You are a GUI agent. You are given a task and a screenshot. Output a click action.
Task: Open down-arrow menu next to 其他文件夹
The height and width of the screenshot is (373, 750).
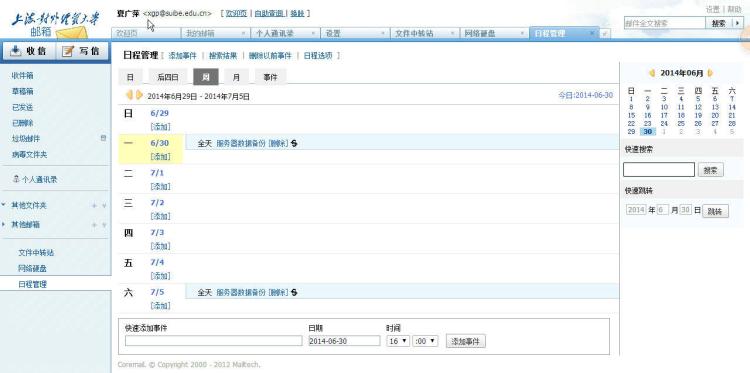pos(104,206)
